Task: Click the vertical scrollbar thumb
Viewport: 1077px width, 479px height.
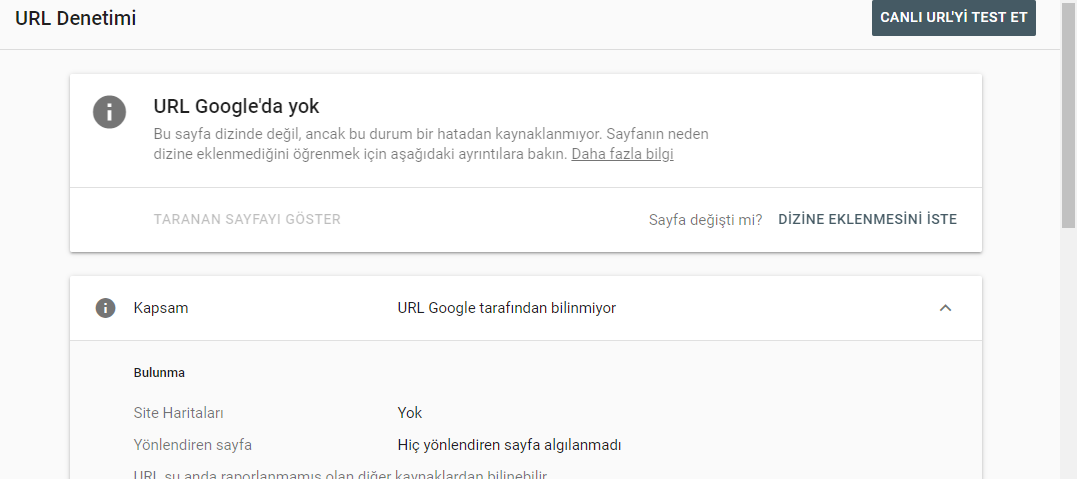Action: pos(1069,113)
